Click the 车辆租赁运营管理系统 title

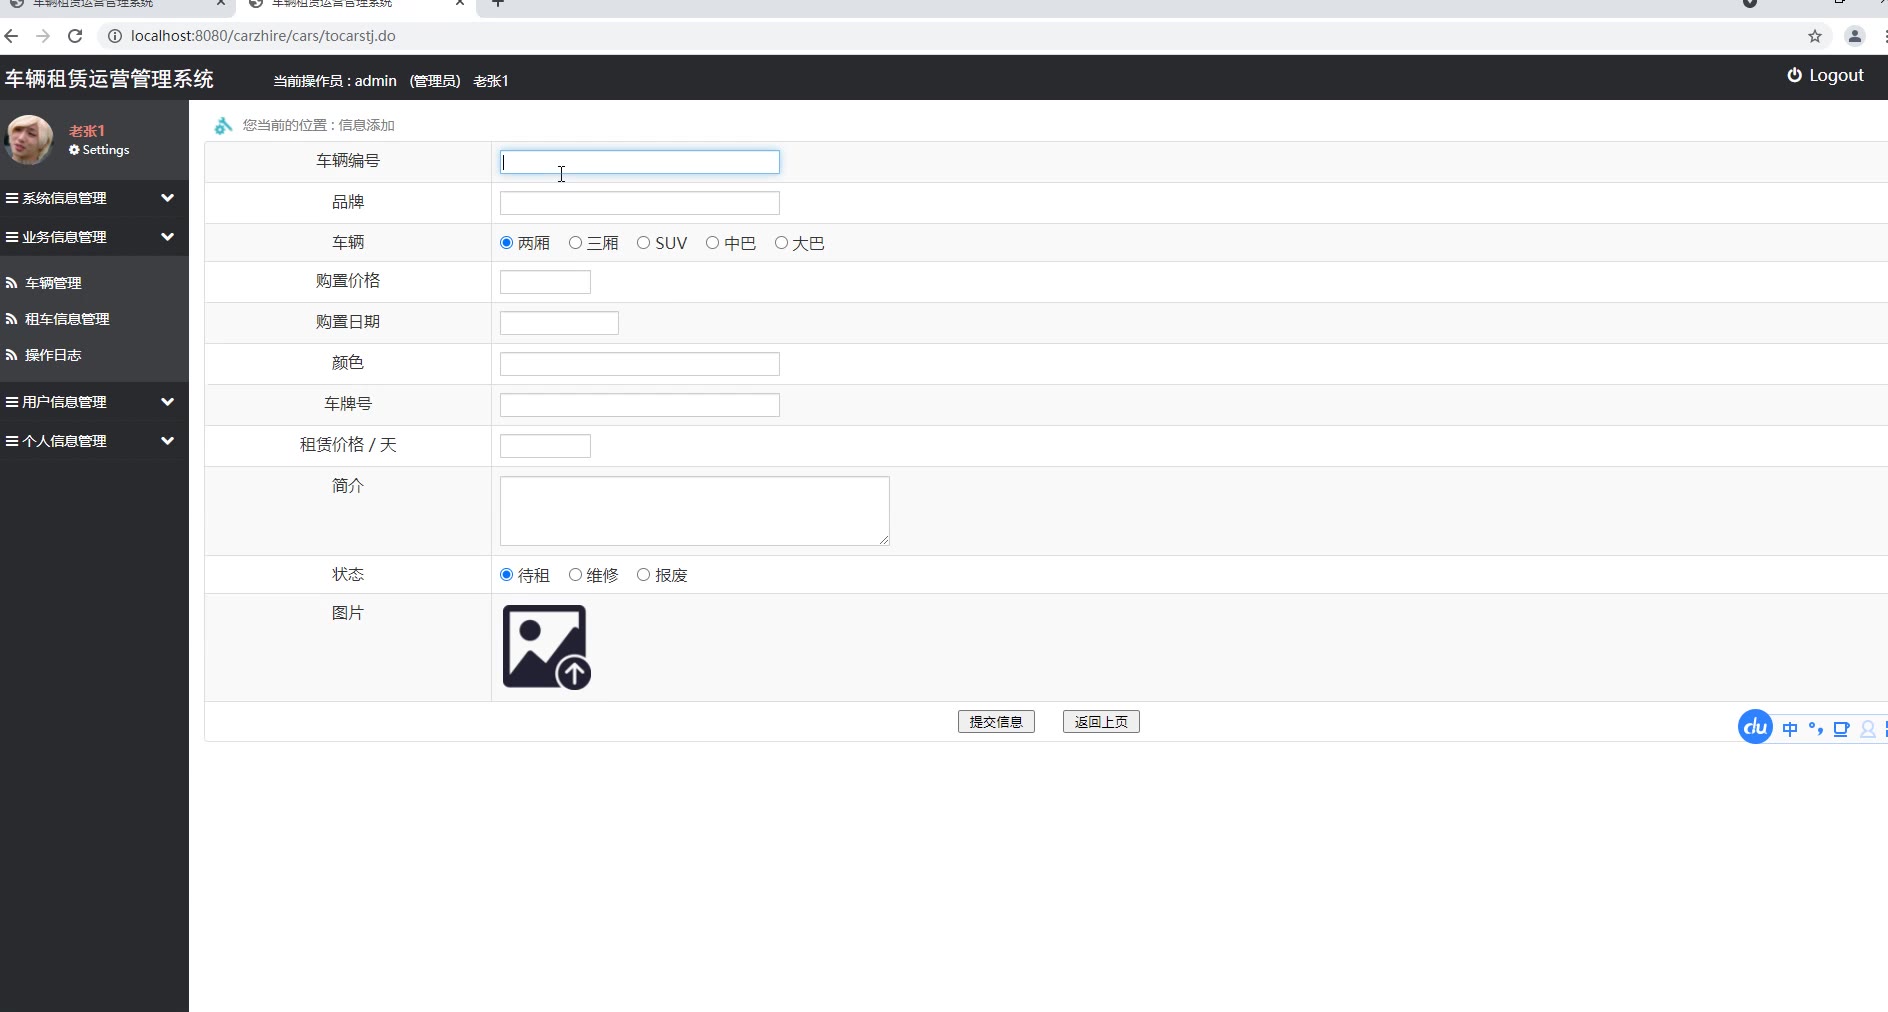tap(110, 79)
